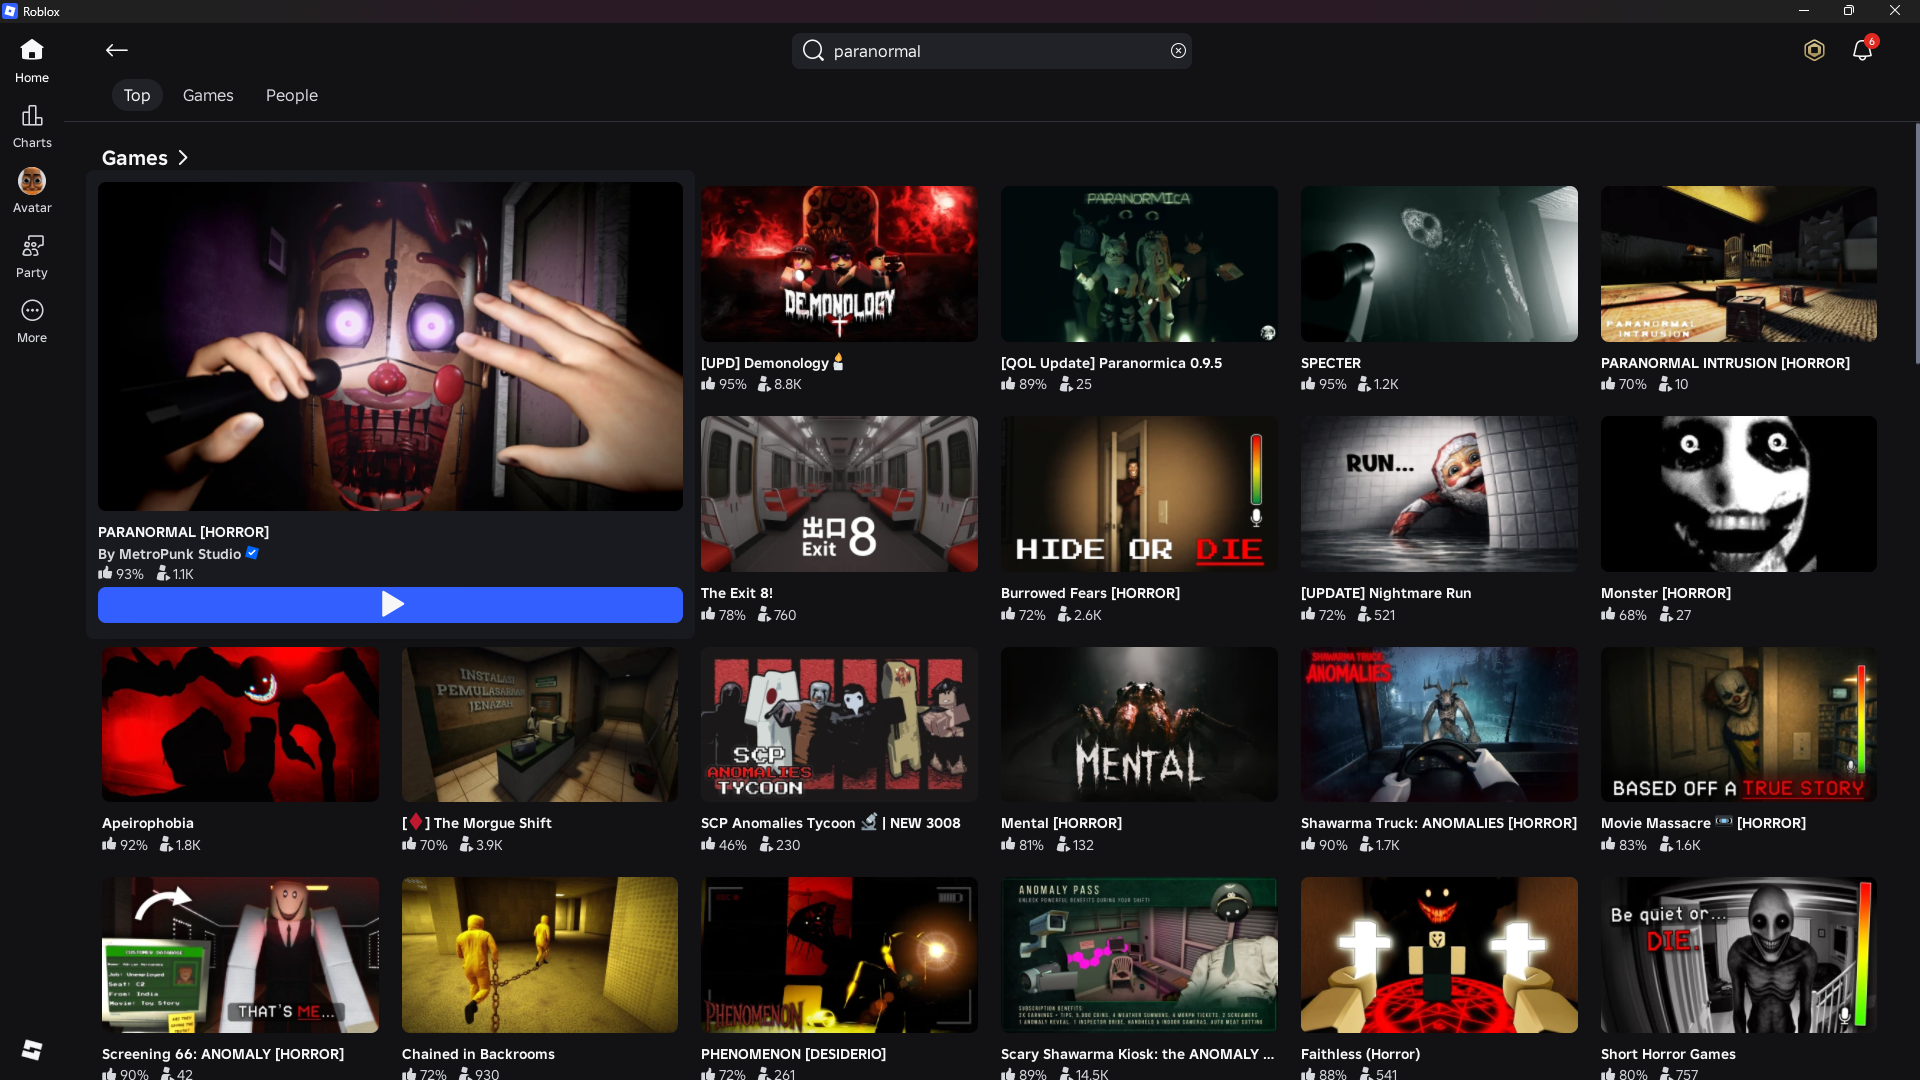The image size is (1920, 1080).
Task: Open the SCP Anomalies Tycoon thumbnail
Action: click(x=839, y=724)
